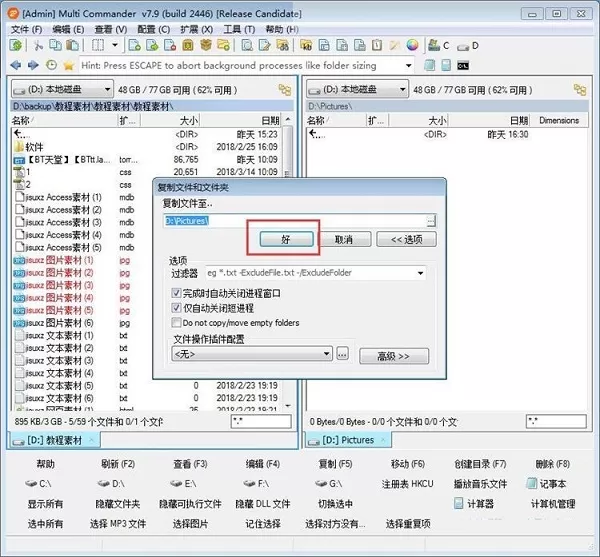The image size is (600, 557).
Task: Click the refresh icon in the toolbar
Action: click(16, 45)
